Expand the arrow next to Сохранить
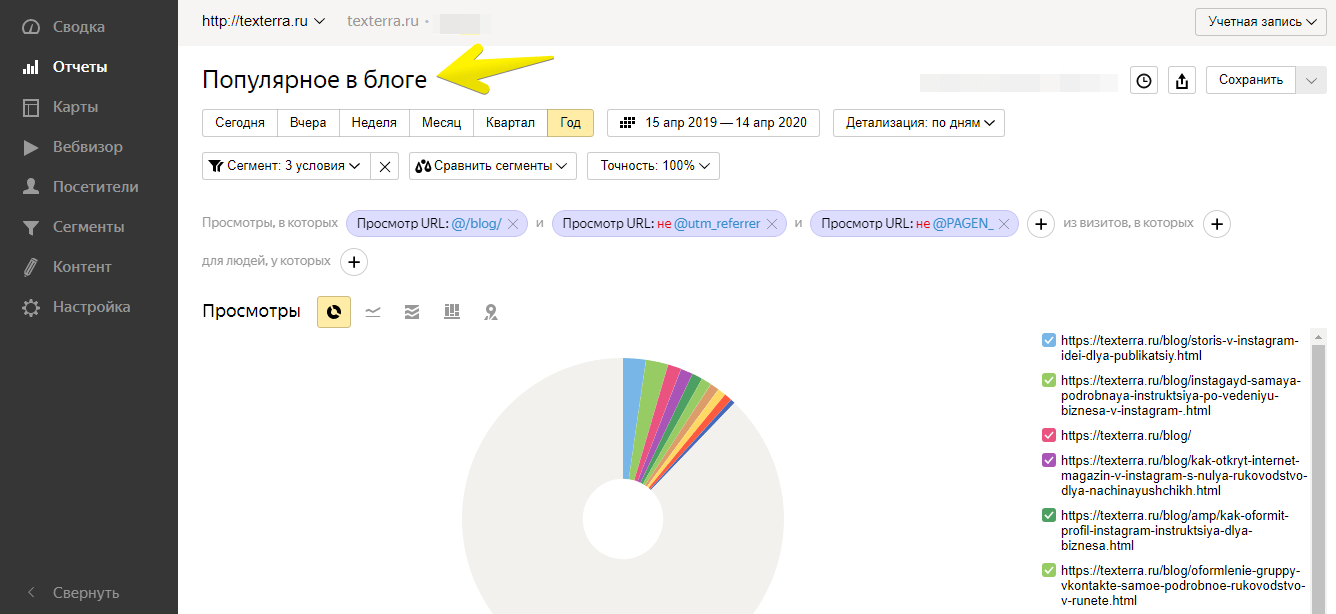Image resolution: width=1336 pixels, height=614 pixels. click(x=1311, y=80)
